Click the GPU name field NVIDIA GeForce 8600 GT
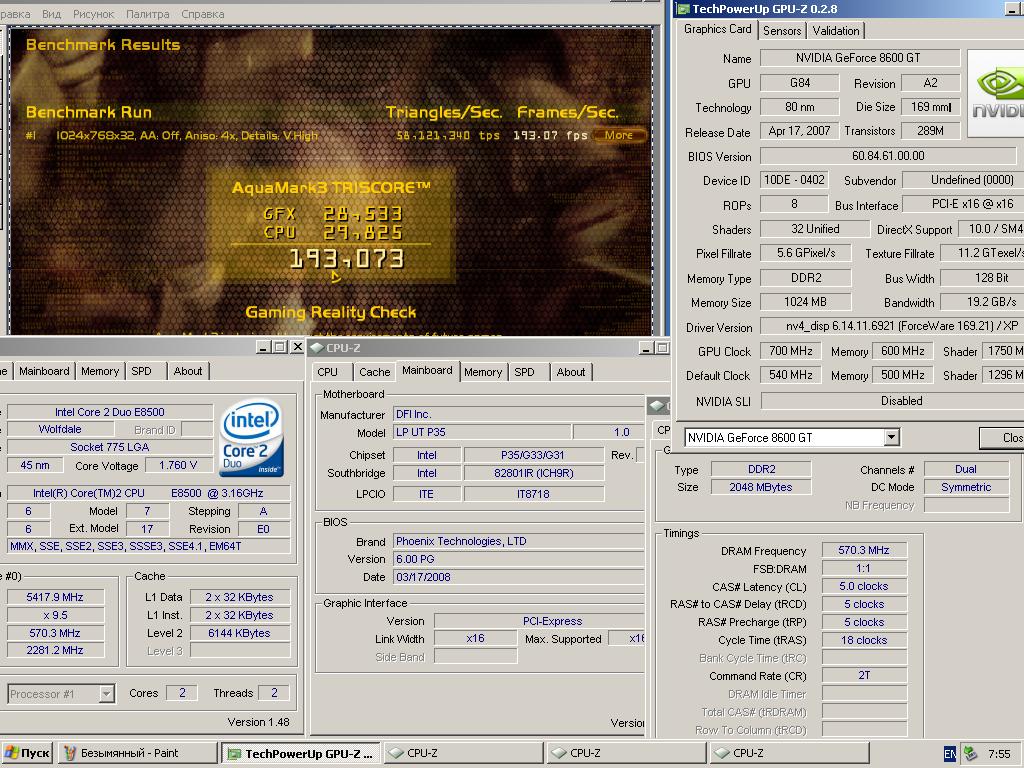This screenshot has width=1024, height=768. click(x=859, y=58)
